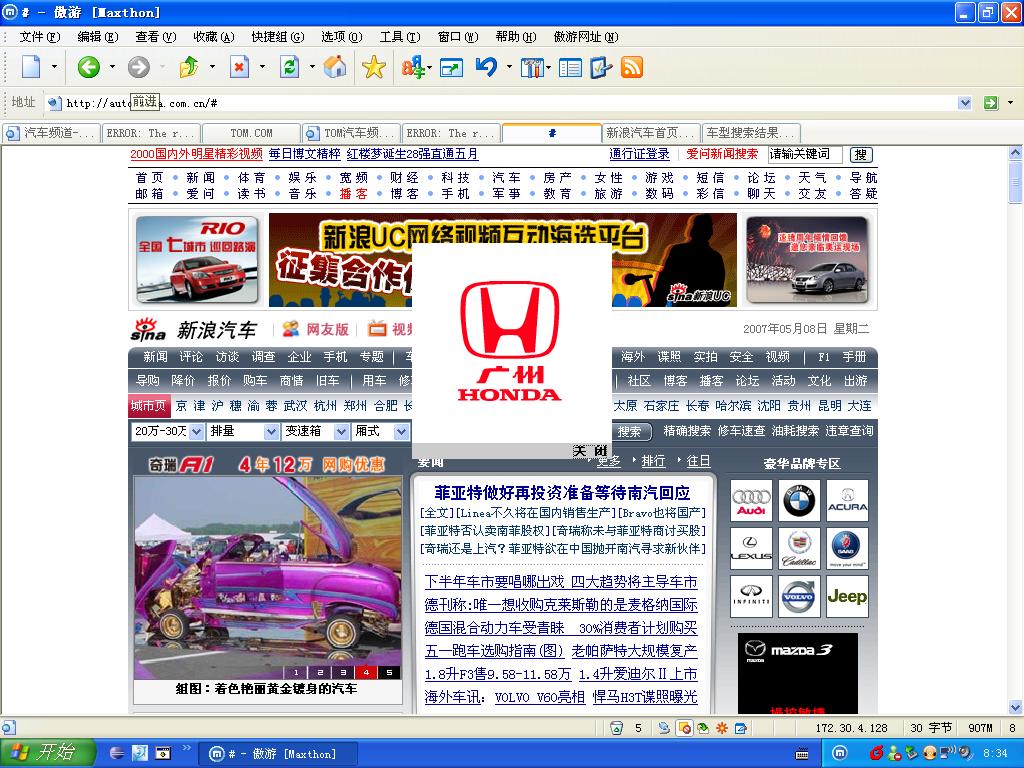Click the BMW brand logo

point(799,501)
